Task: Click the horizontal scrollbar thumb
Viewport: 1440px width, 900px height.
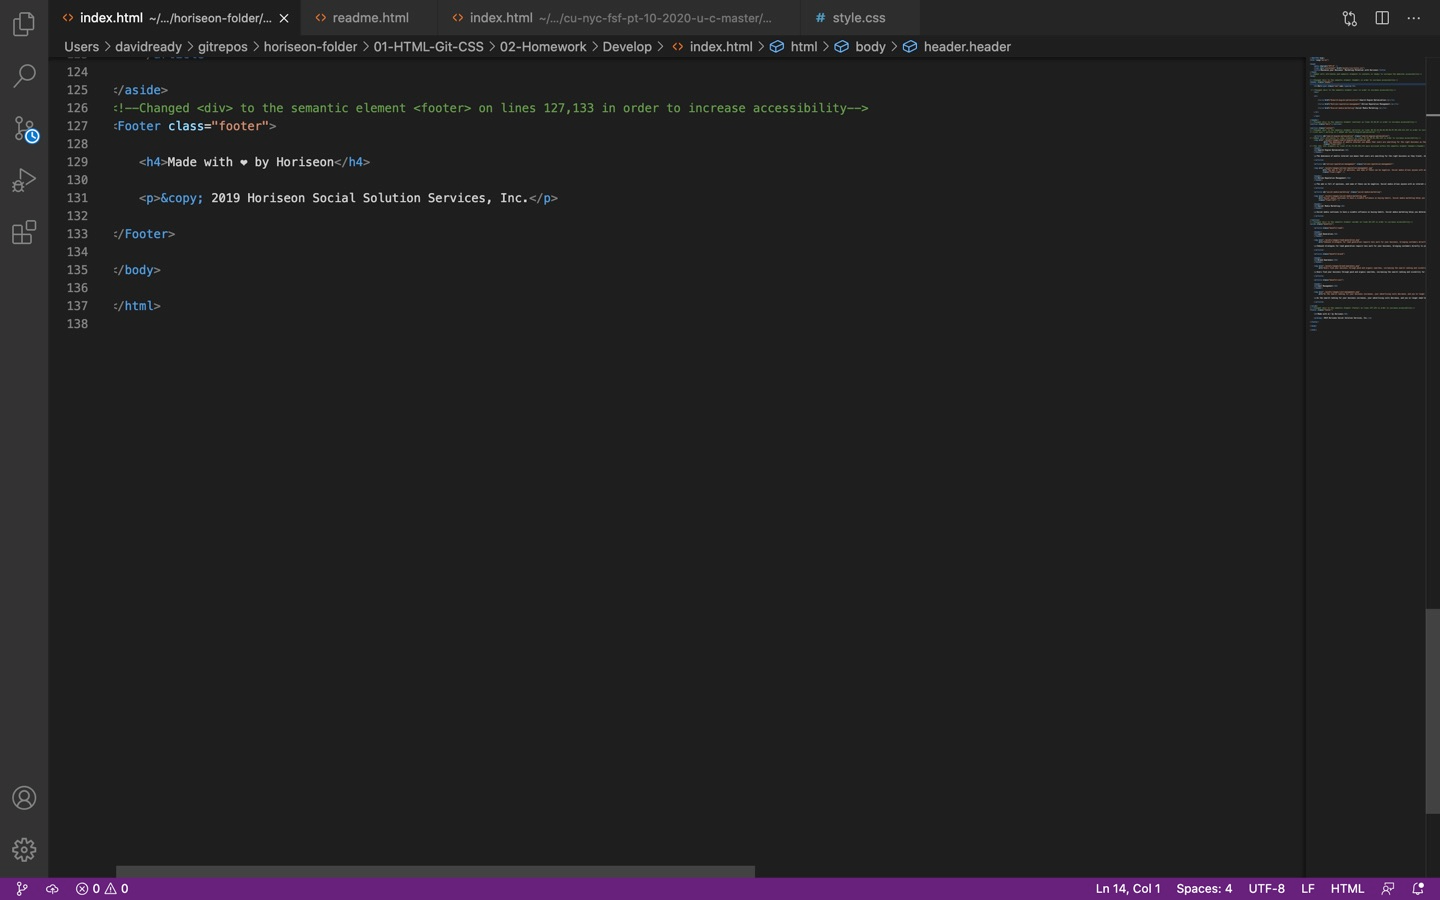Action: tap(435, 871)
